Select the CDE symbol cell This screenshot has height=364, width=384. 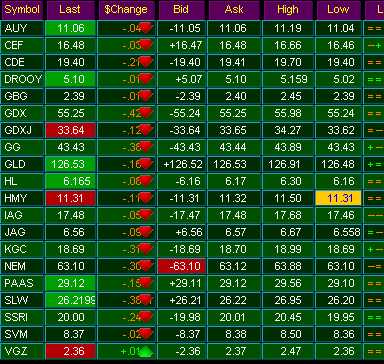(22, 62)
